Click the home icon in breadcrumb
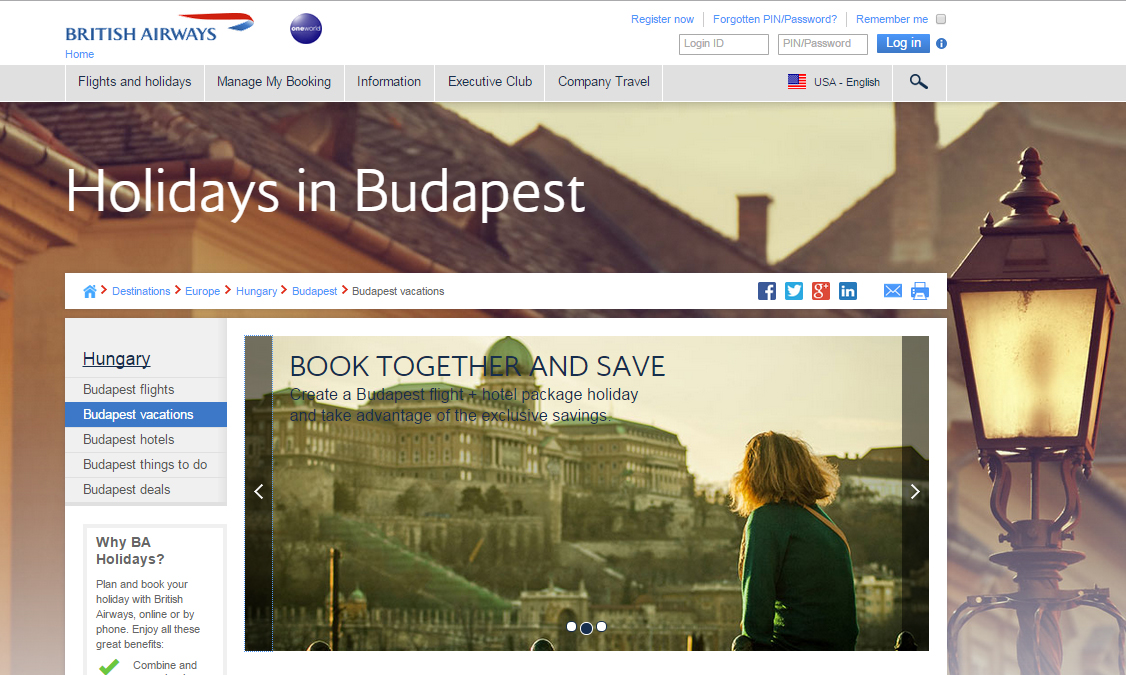 (90, 291)
